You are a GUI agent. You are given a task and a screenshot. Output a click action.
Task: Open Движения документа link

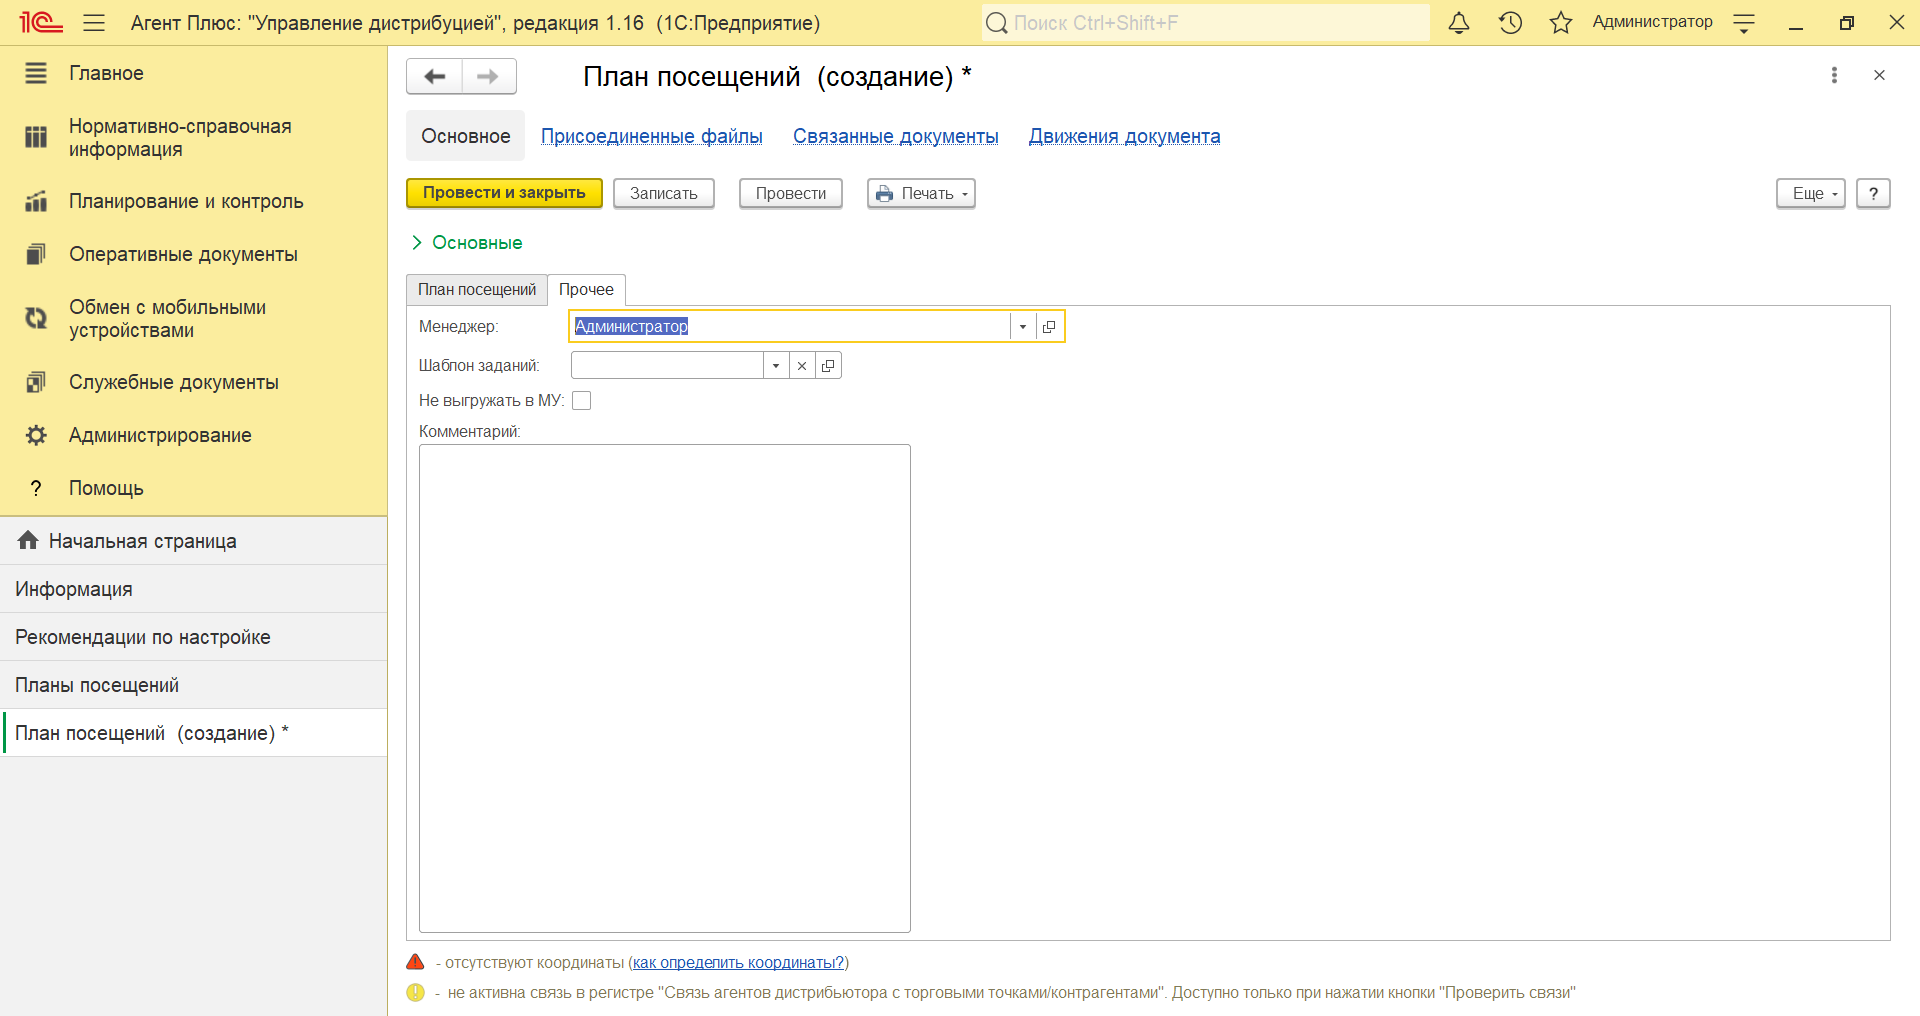1125,136
